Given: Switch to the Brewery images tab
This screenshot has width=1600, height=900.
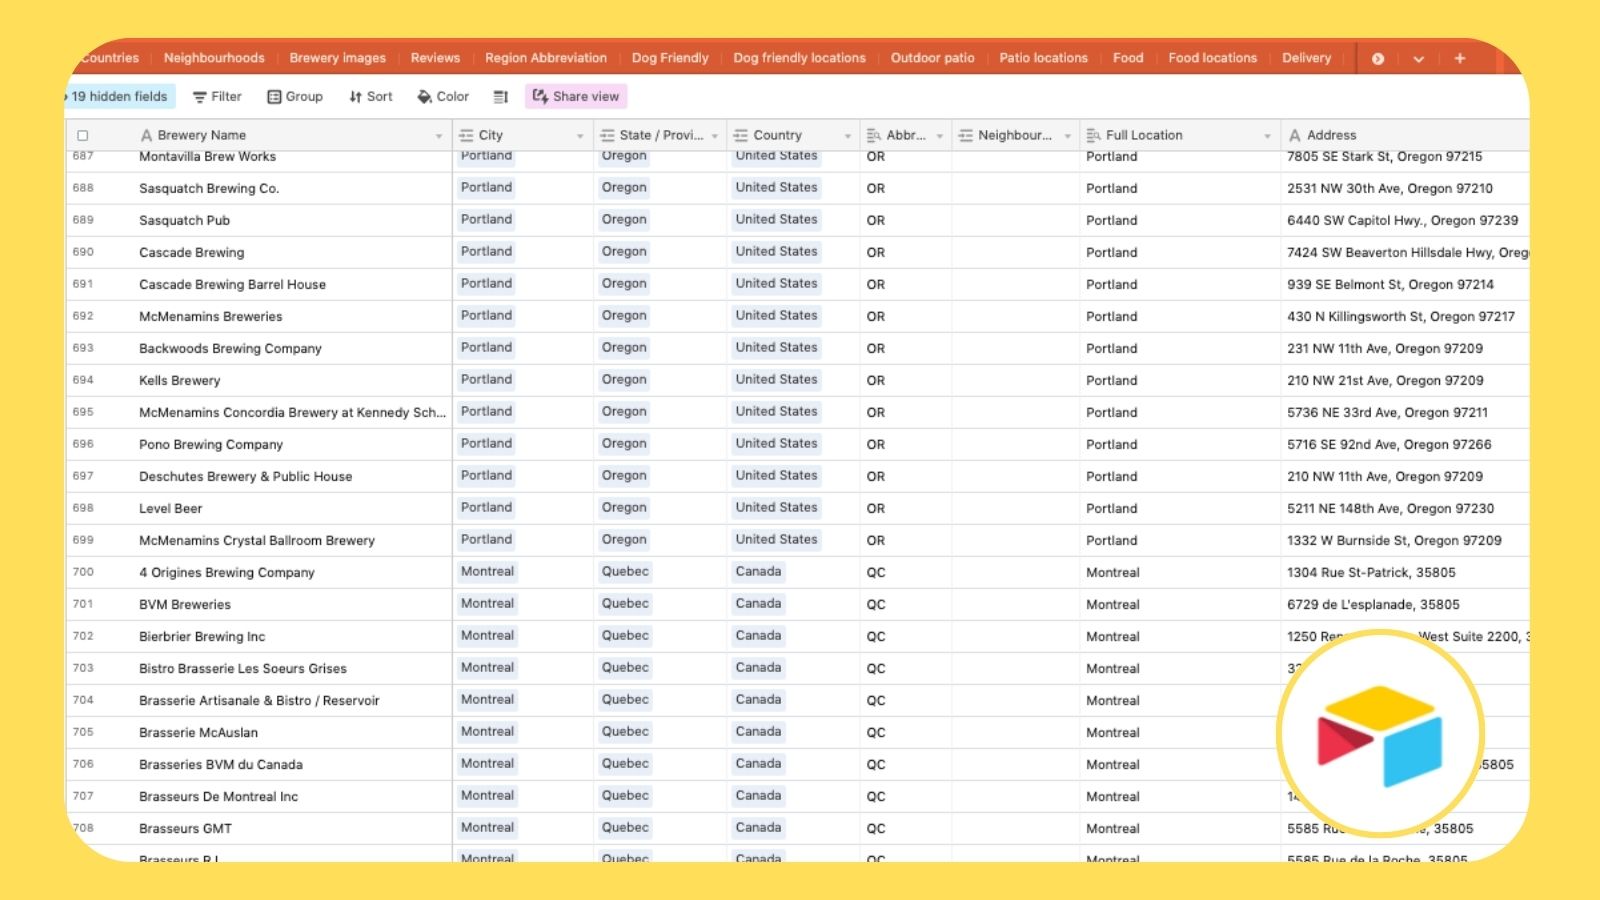Looking at the screenshot, I should [337, 58].
